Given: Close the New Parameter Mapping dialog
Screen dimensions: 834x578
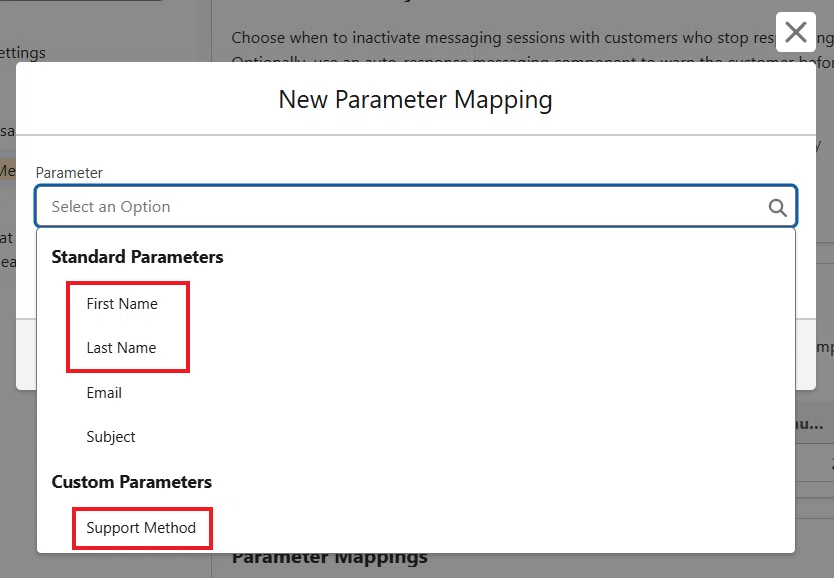Looking at the screenshot, I should 796,32.
